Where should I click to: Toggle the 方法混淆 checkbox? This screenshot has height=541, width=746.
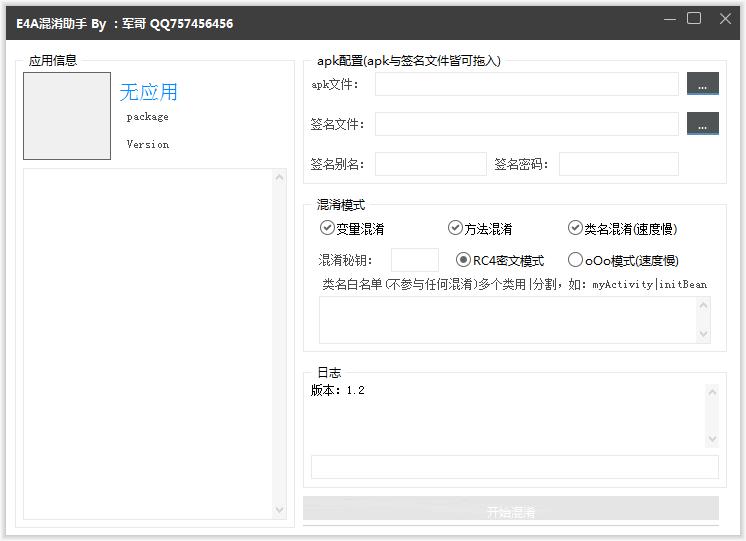[455, 228]
